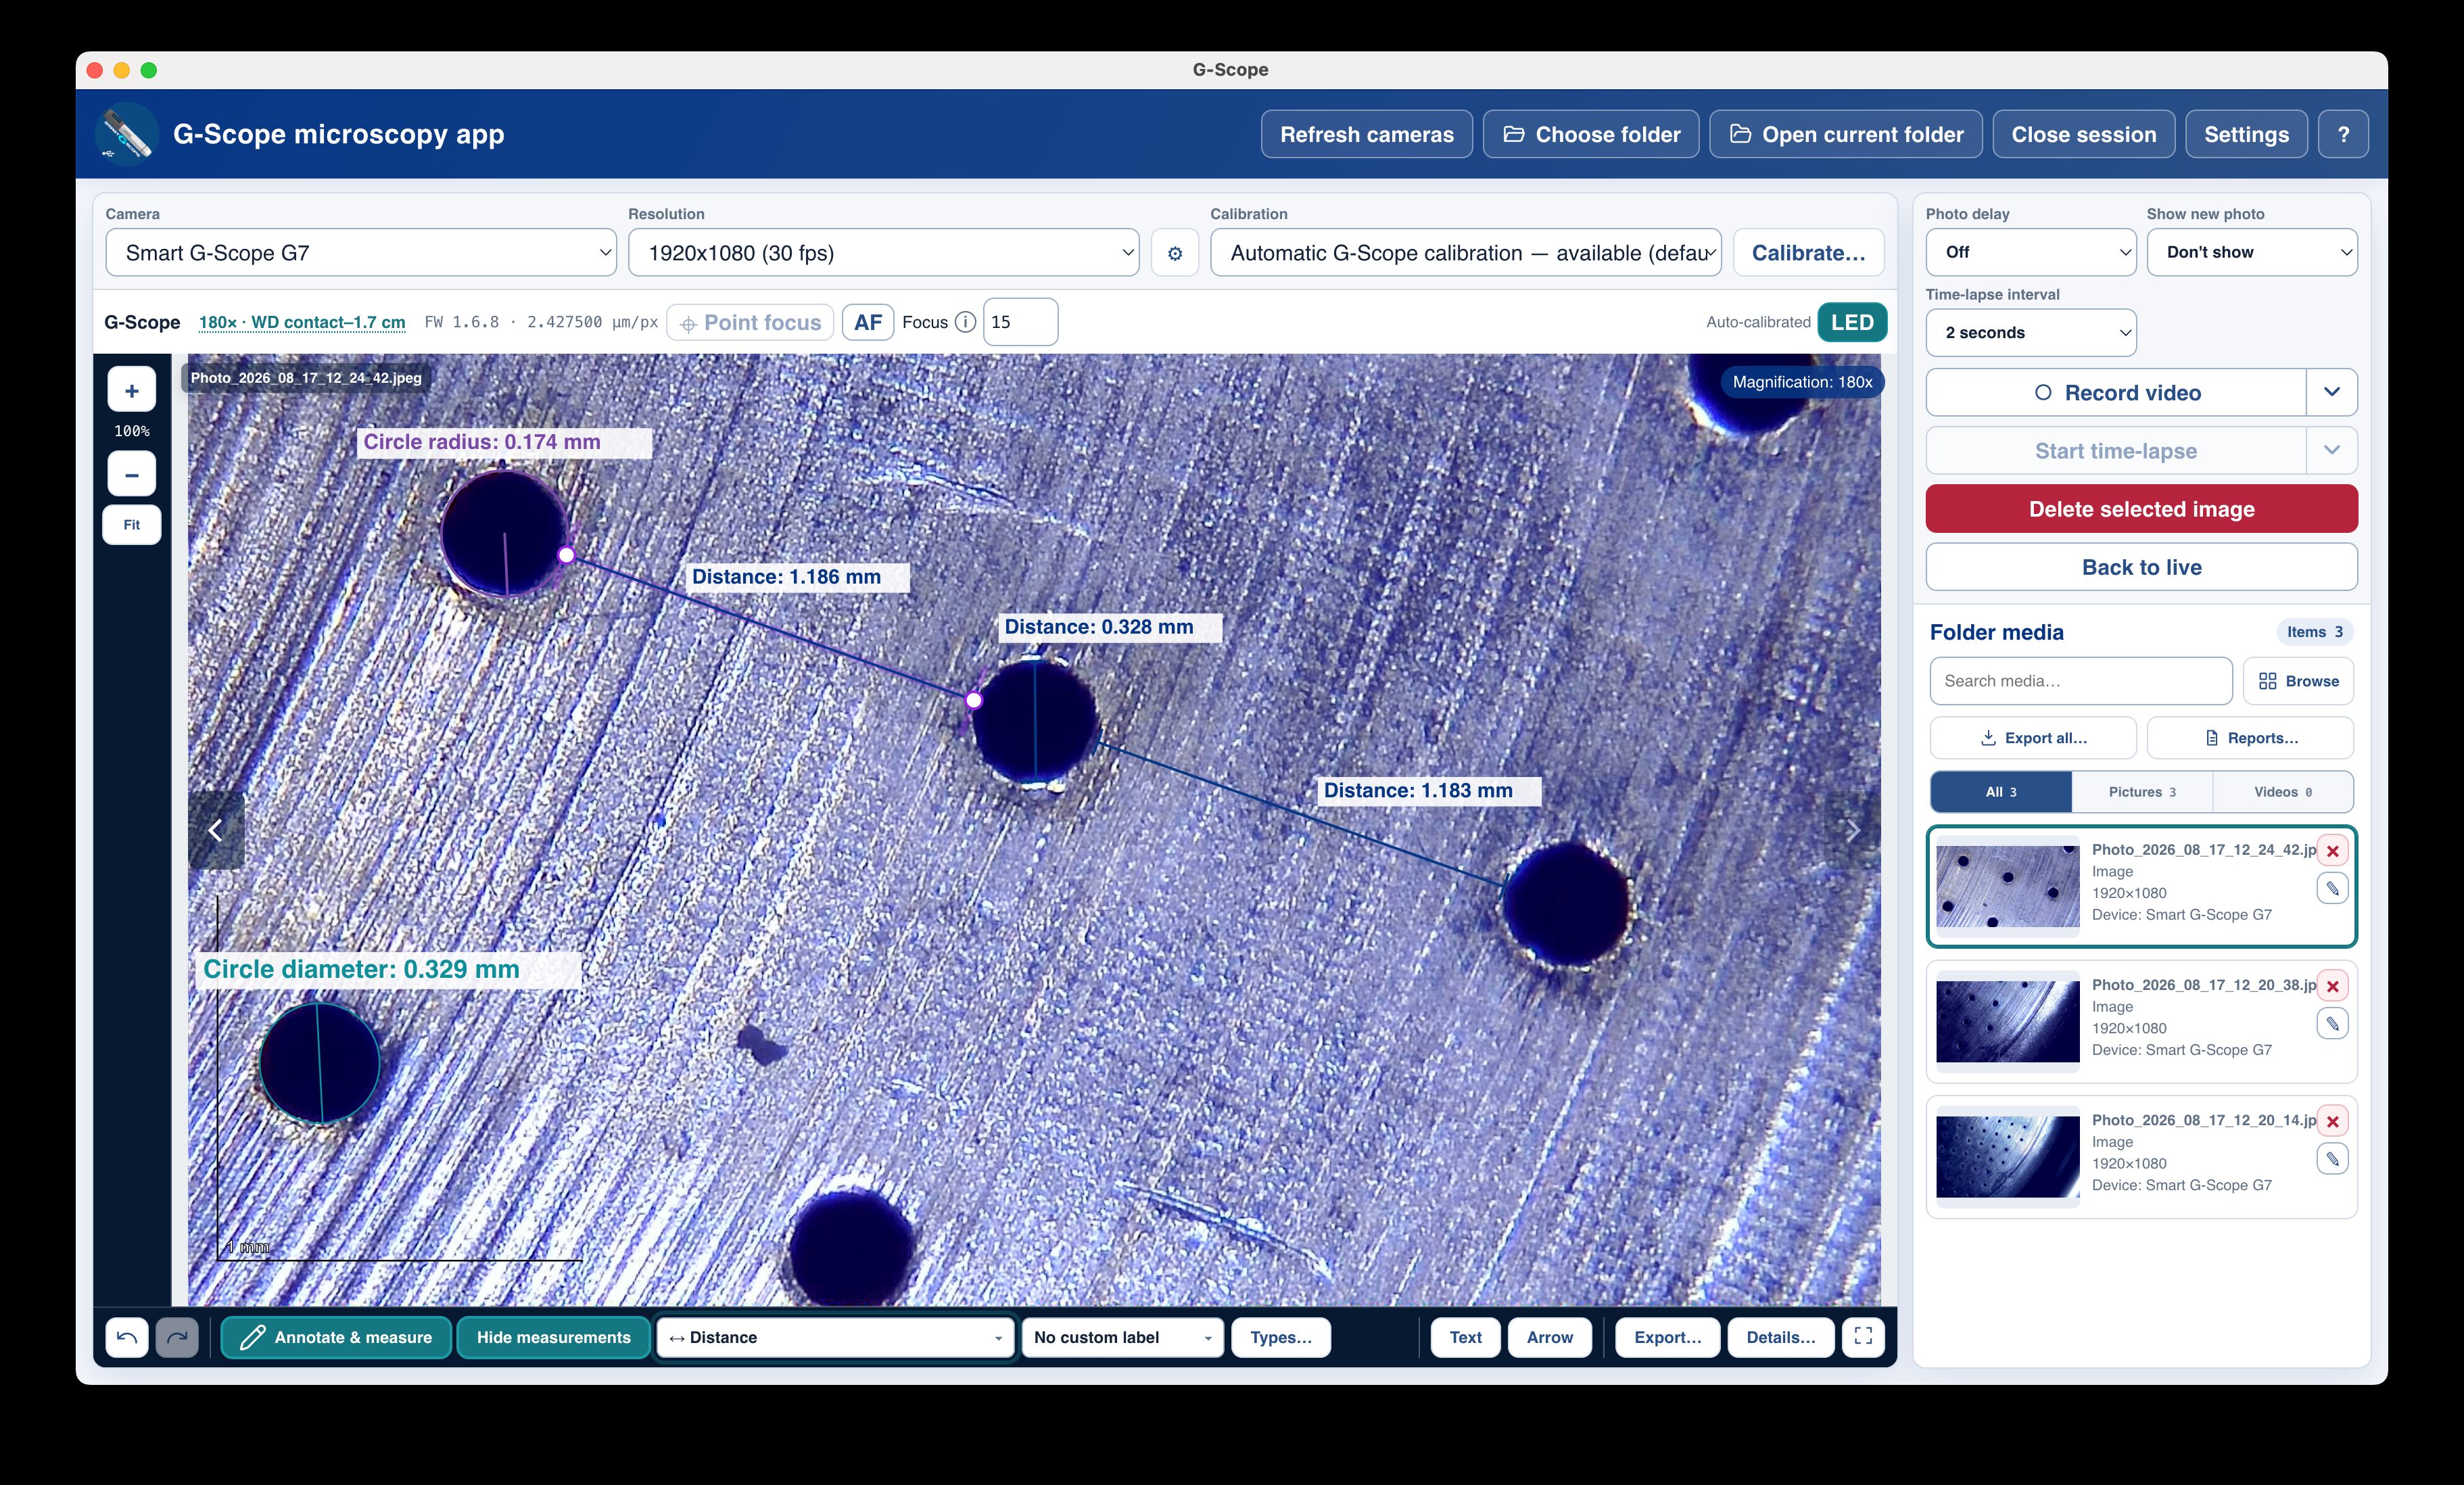
Task: Delete Photo_2026_08_17_12_20_14 with red X
Action: [x=2332, y=1121]
